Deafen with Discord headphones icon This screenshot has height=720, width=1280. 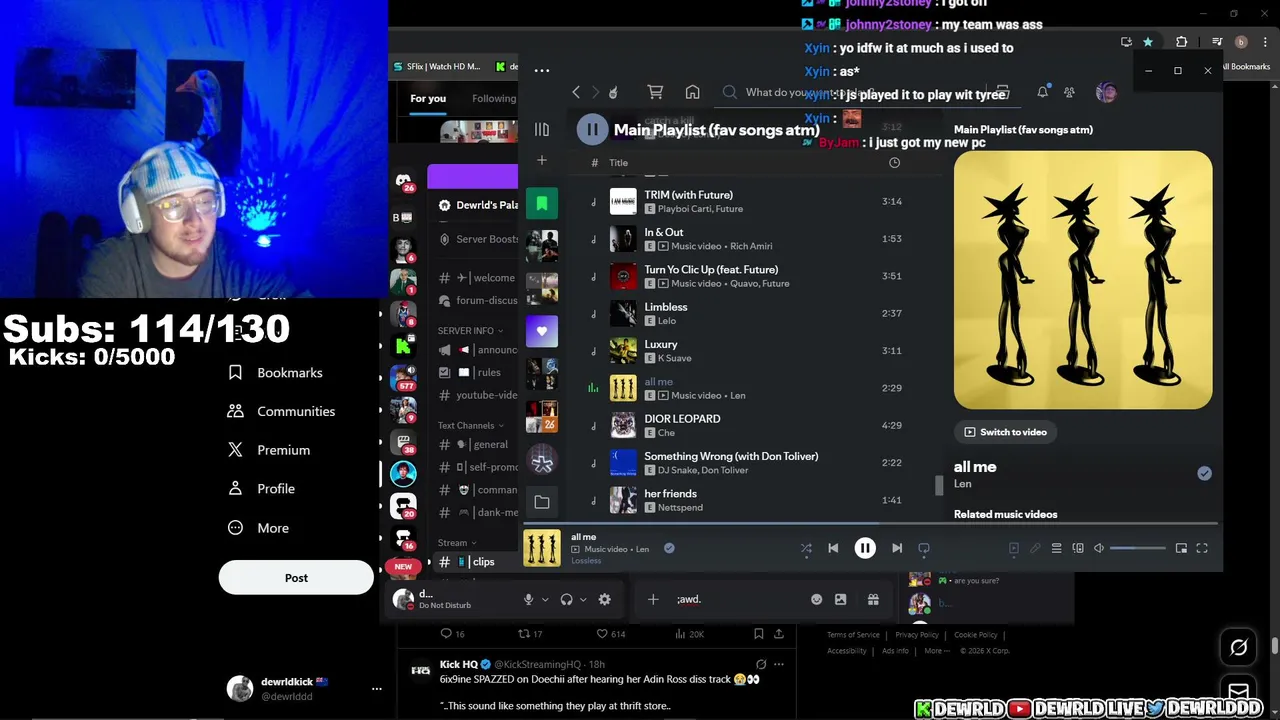(566, 599)
